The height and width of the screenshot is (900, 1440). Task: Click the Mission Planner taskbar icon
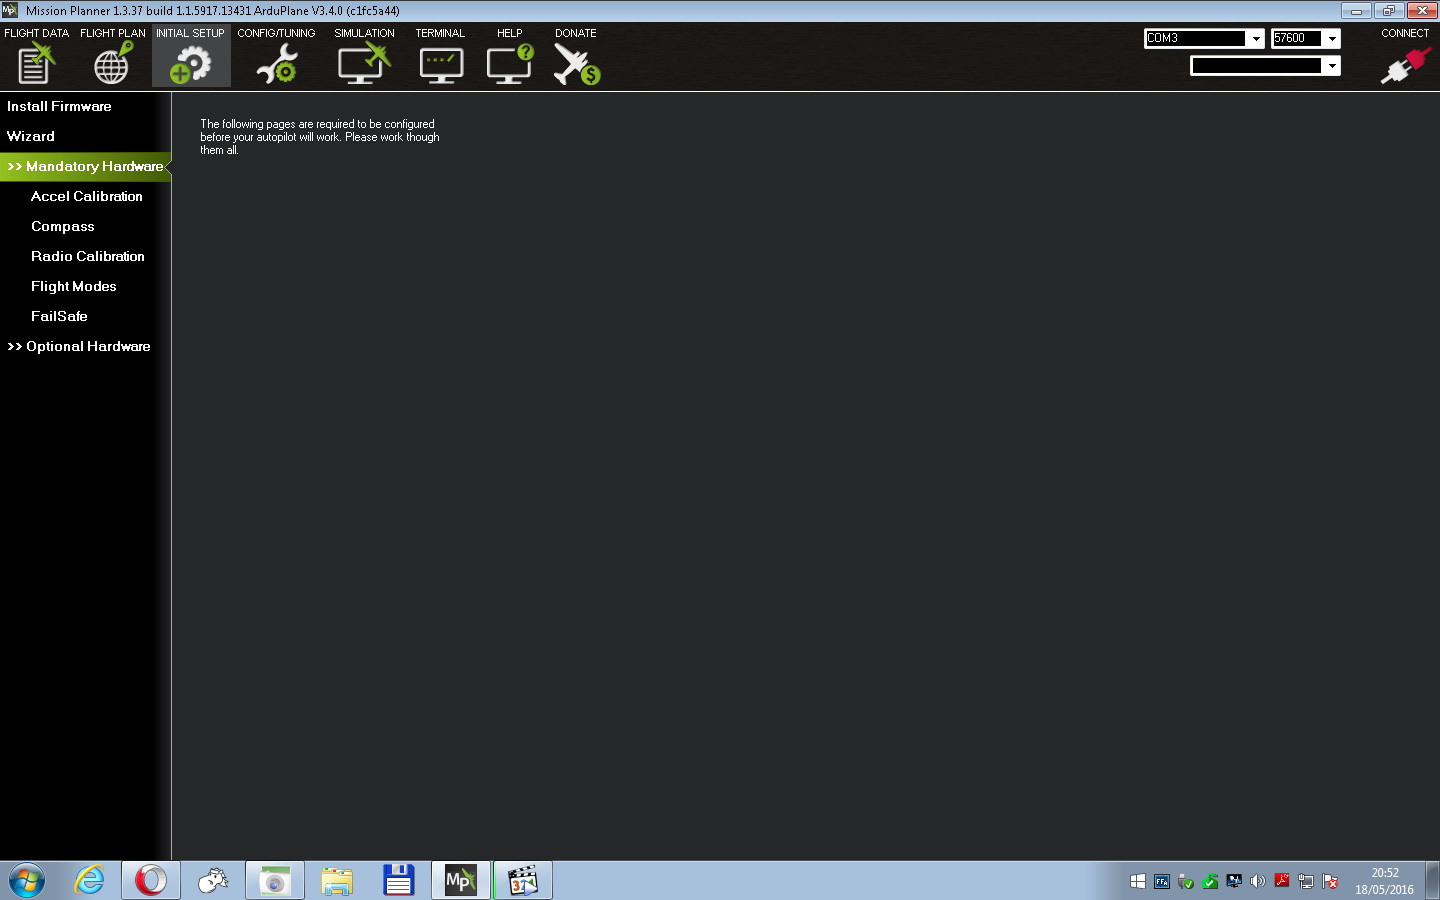coord(460,880)
